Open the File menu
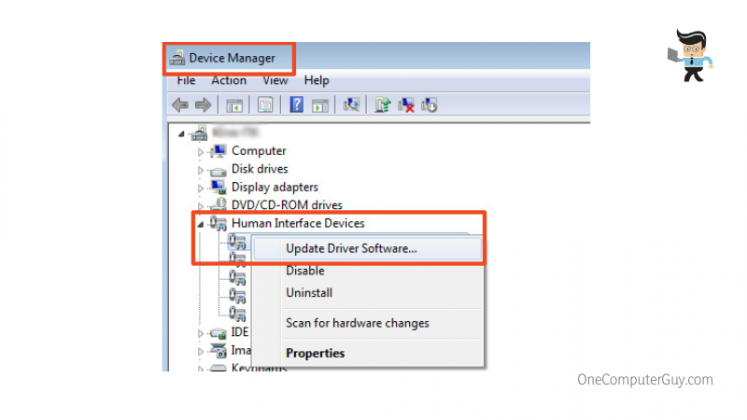The image size is (747, 420). coord(186,80)
